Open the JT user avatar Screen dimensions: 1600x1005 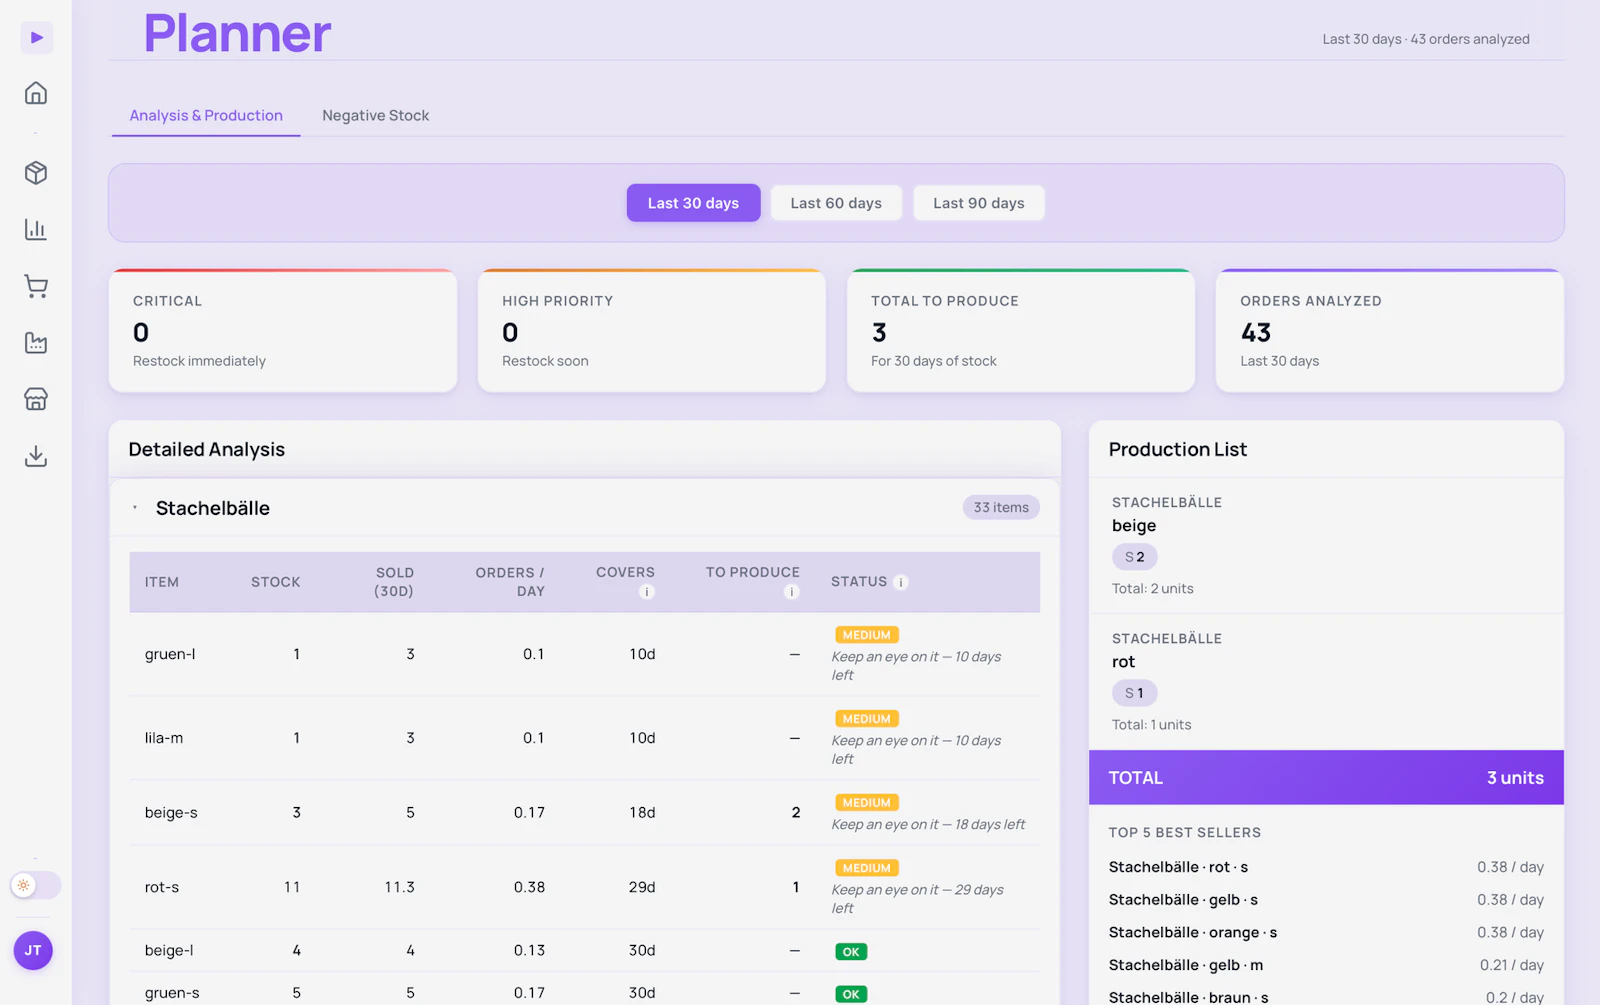coord(33,950)
